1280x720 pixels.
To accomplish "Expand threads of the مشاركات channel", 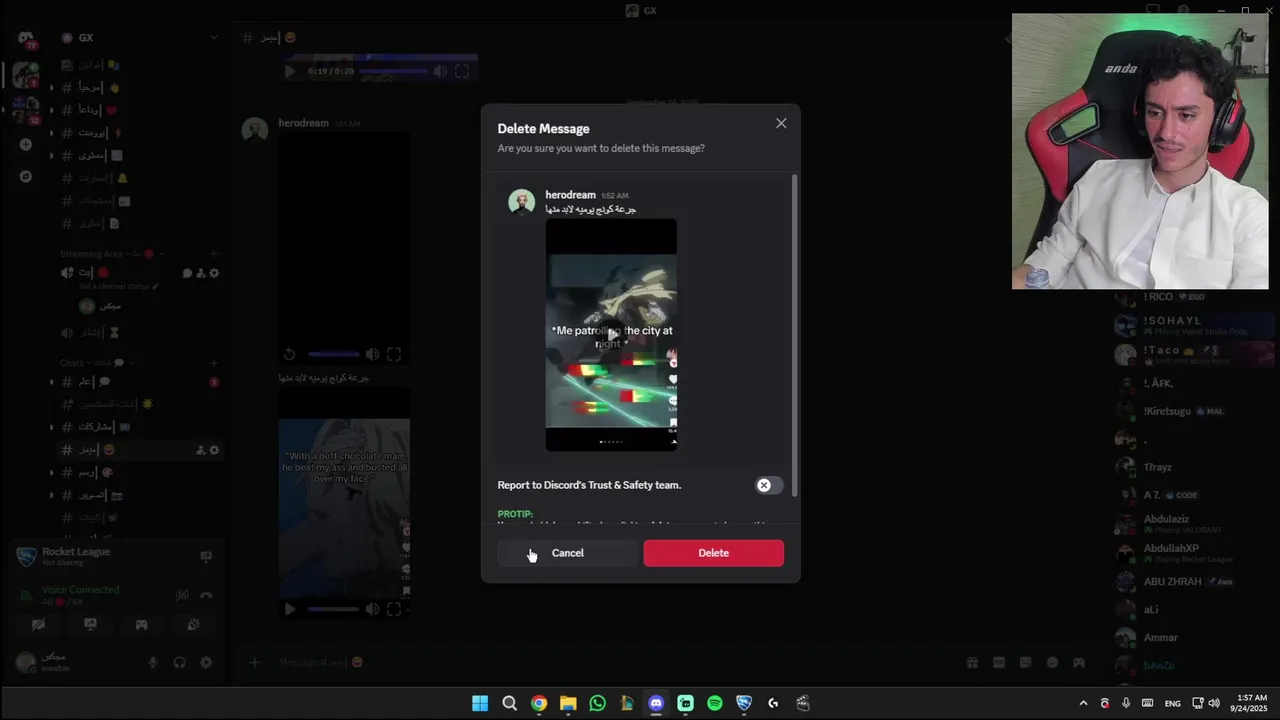I will click(52, 427).
